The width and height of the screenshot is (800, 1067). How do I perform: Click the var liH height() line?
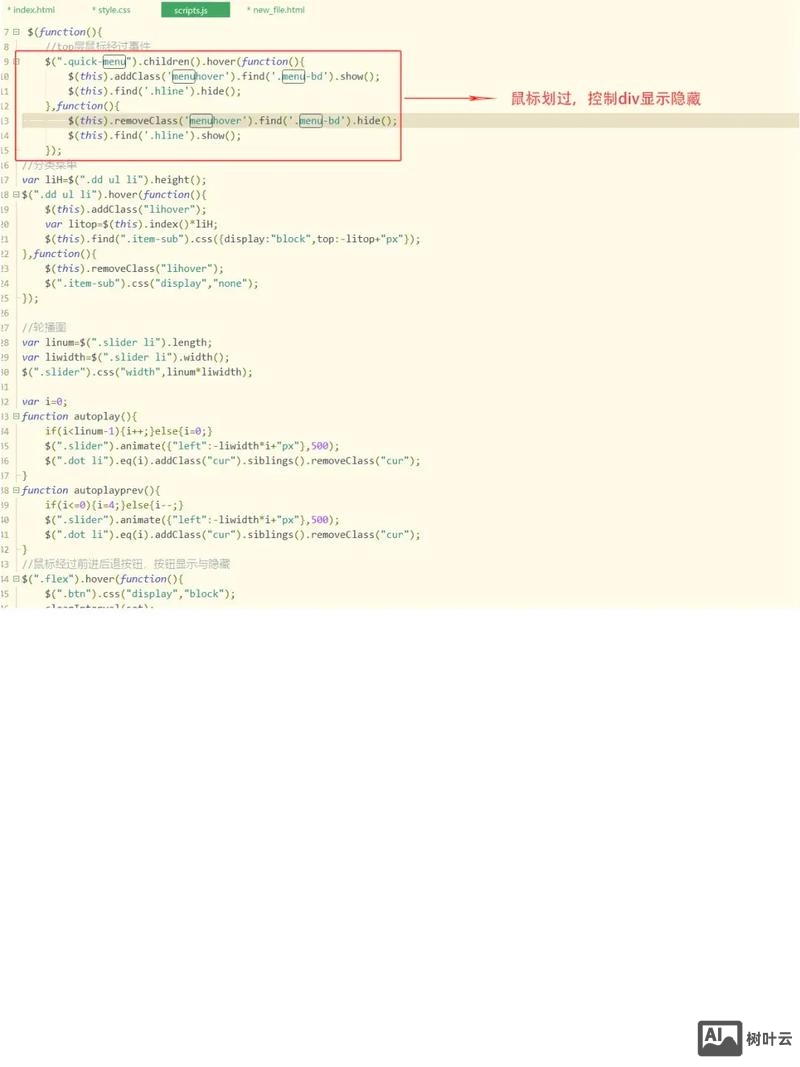point(114,180)
